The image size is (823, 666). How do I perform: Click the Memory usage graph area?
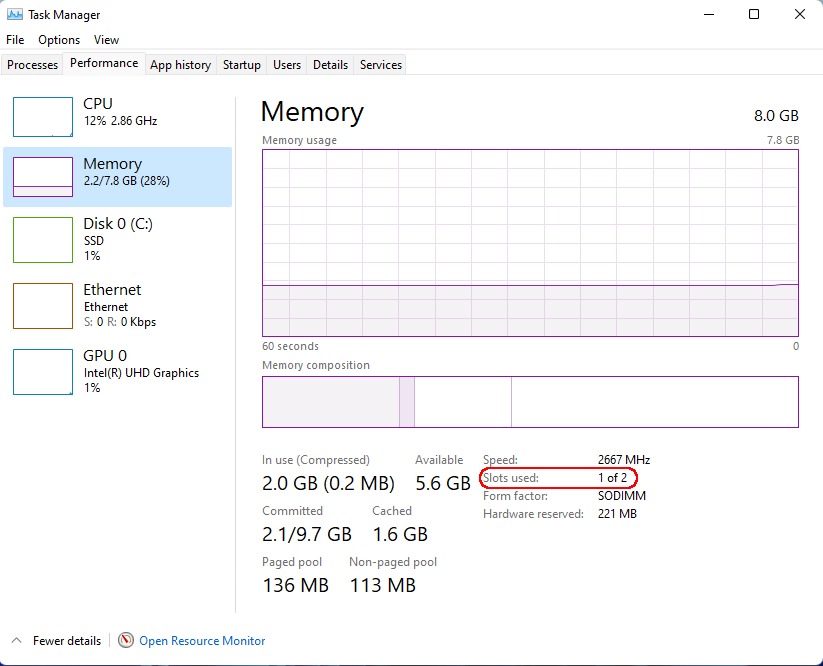click(x=530, y=243)
